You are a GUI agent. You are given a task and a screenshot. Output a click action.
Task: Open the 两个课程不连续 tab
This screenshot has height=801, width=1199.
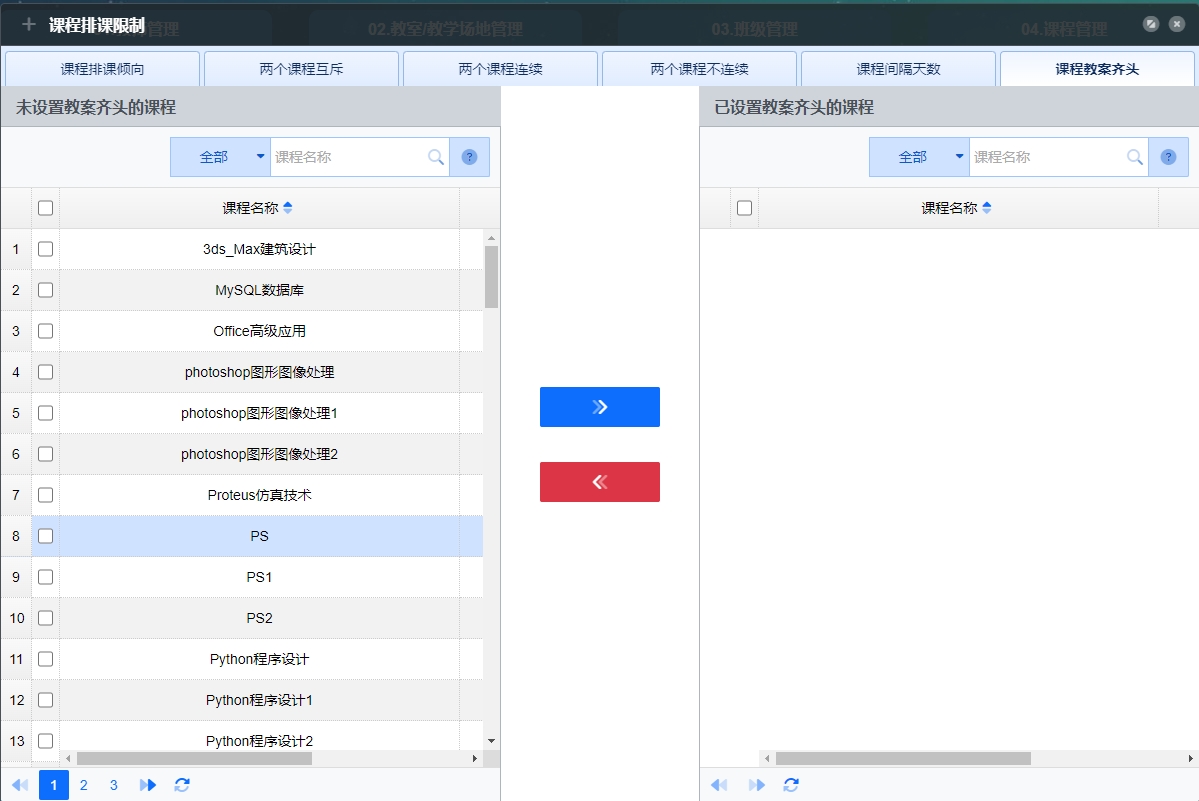[699, 69]
